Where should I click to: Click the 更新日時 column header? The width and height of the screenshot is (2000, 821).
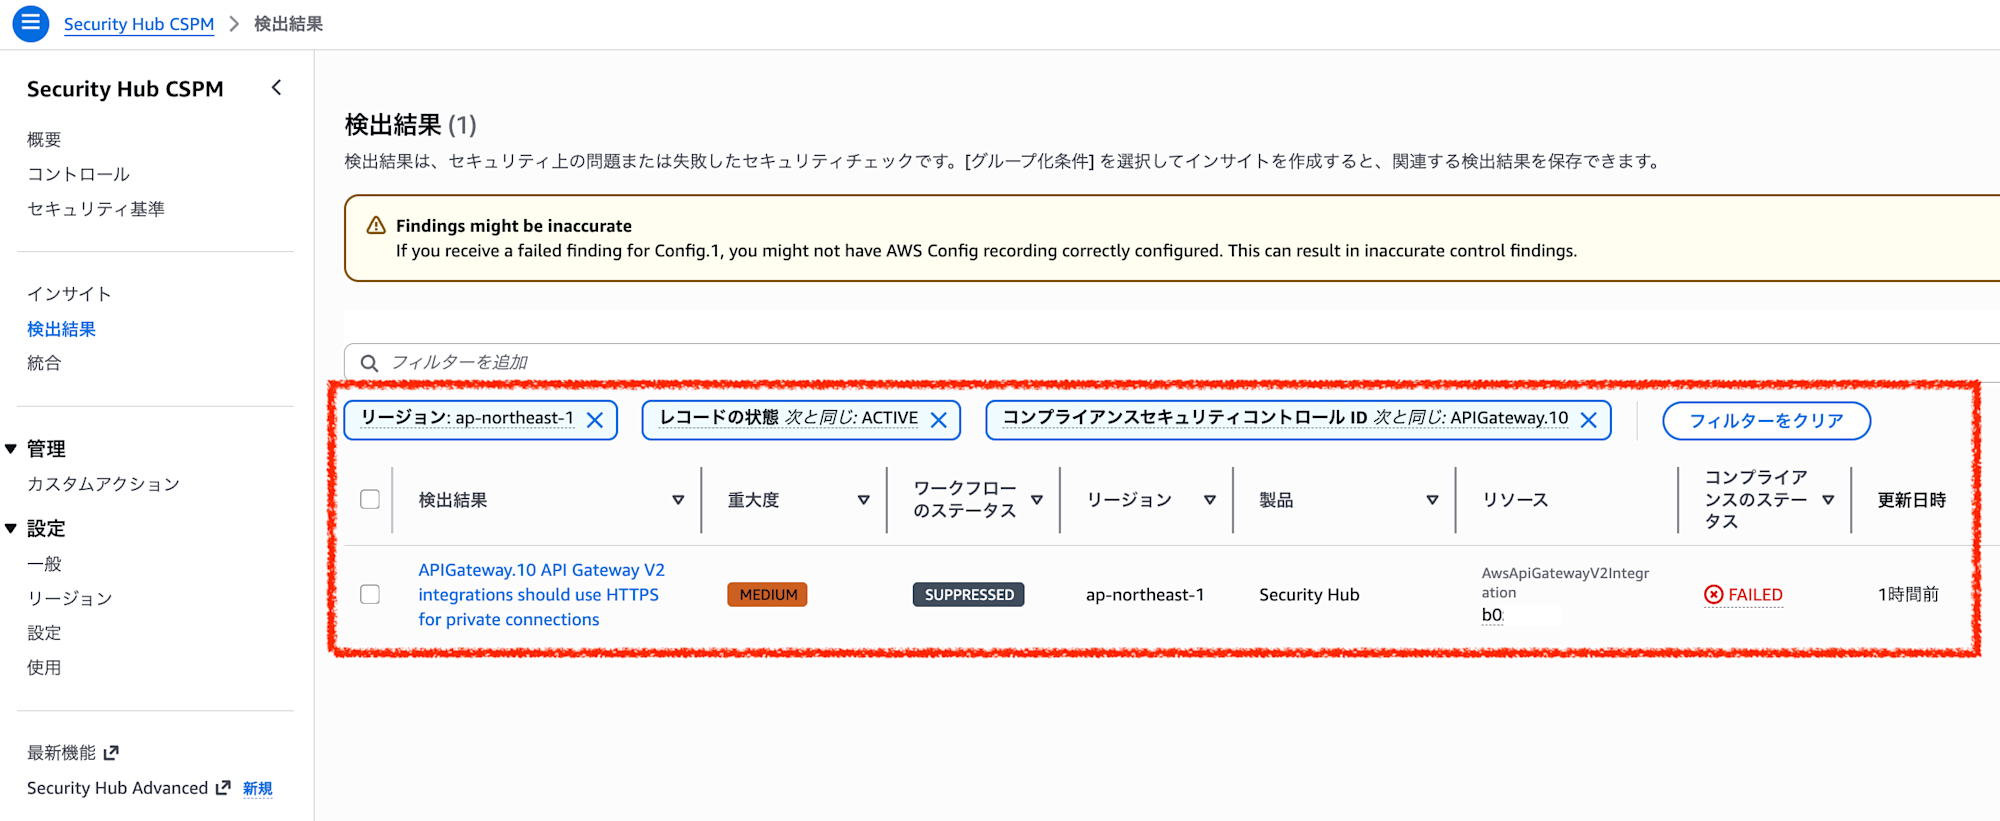coord(1911,500)
